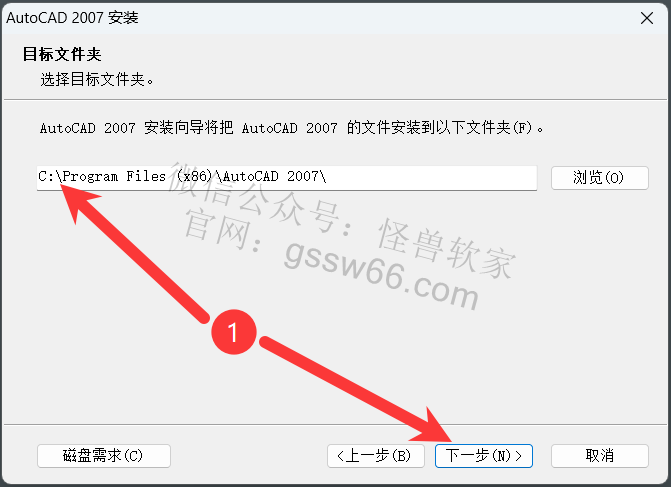671x487 pixels.
Task: Click the 目标文件夹 bold heading
Action: click(x=62, y=54)
